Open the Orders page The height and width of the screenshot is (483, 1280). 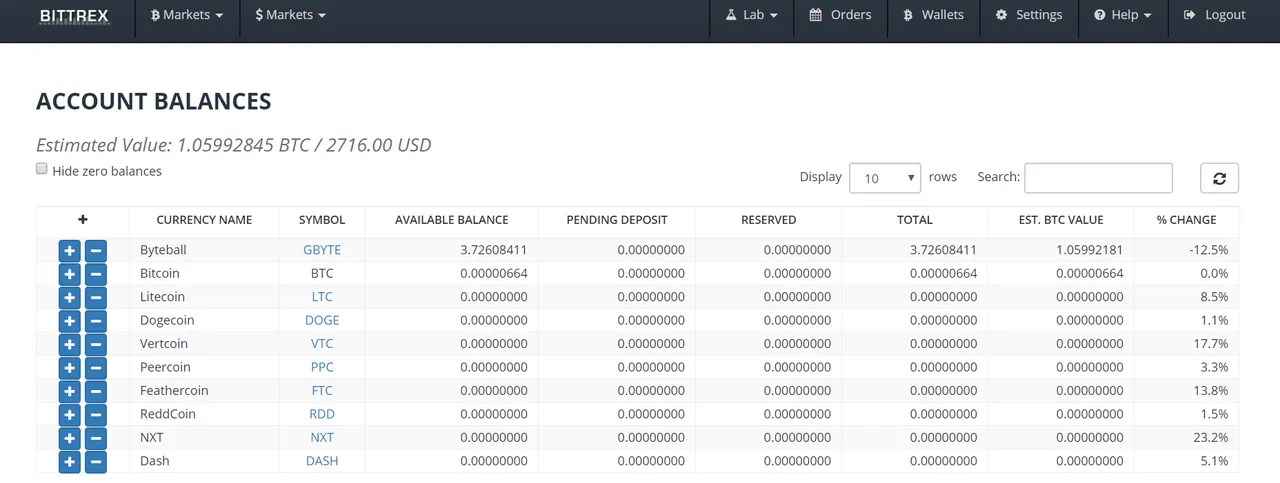[x=841, y=15]
